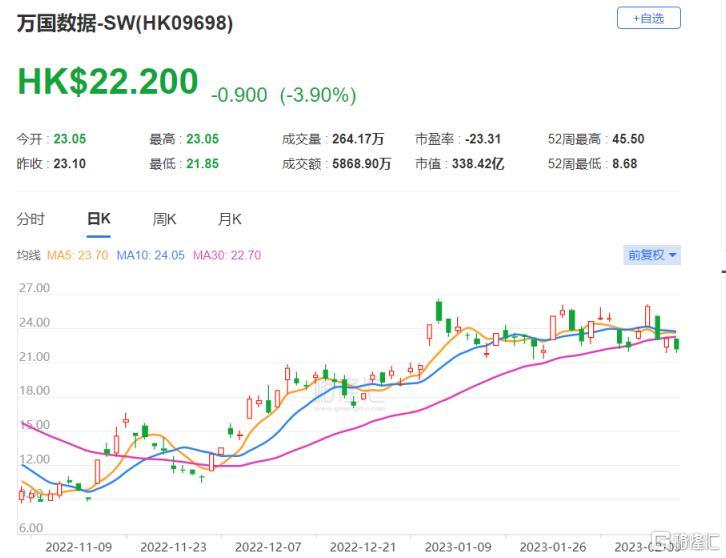This screenshot has height=558, width=726.
Task: Click the MA30: 22.70 indicator label
Action: pos(227,255)
